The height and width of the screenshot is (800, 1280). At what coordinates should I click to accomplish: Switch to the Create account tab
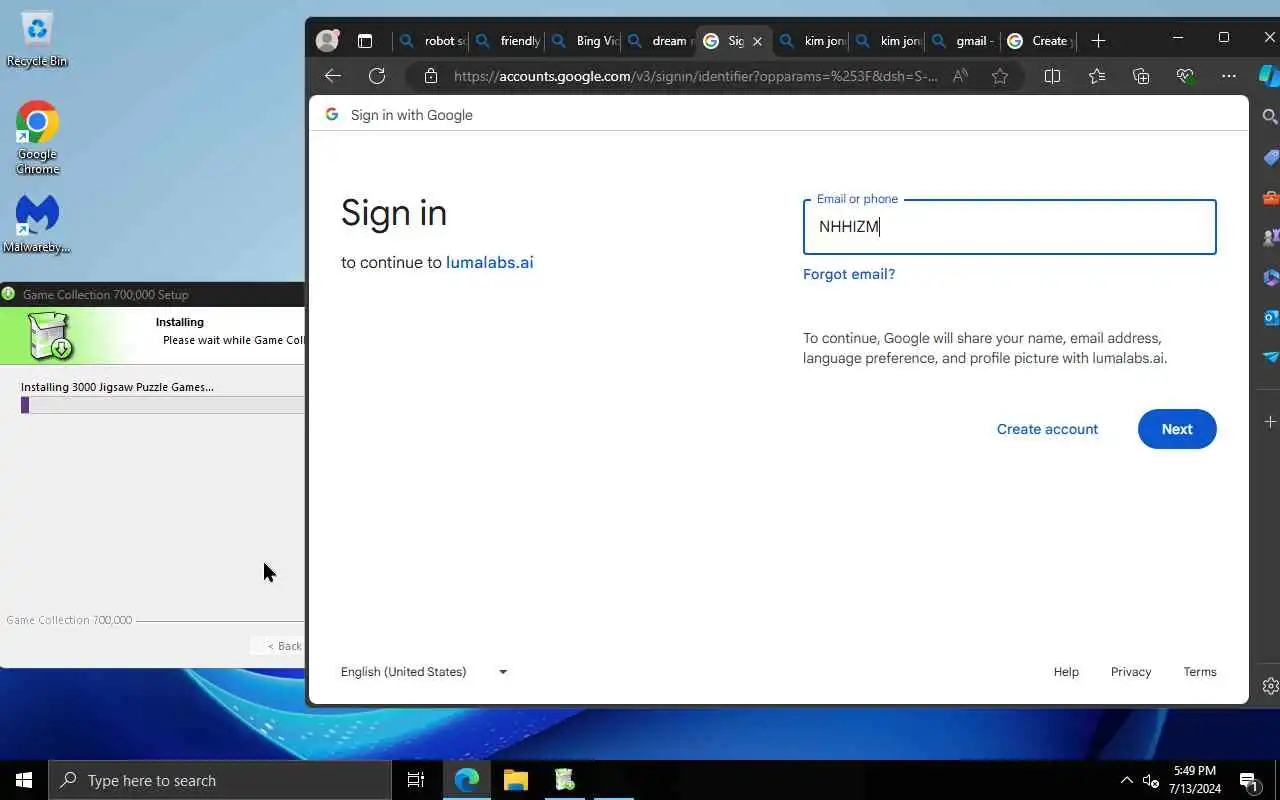click(x=1038, y=41)
